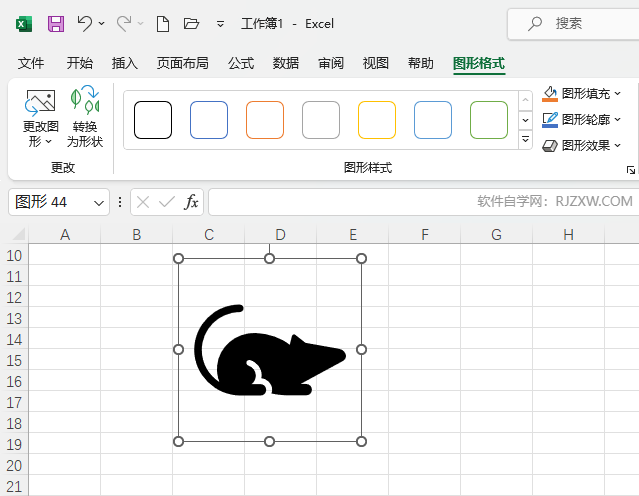Customize the Quick Access Toolbar dropdown
The image size is (639, 496).
point(220,24)
